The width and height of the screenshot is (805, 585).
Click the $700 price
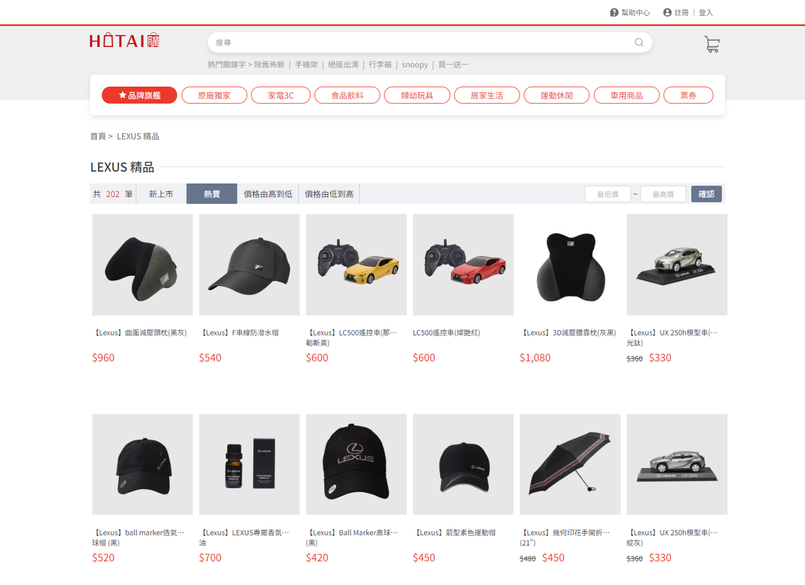coord(210,558)
